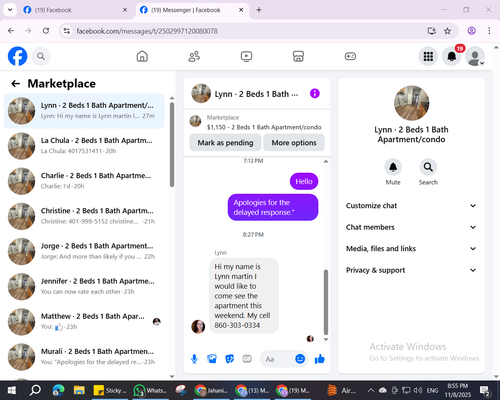Open the Video (Watch) icon
The image size is (500, 400).
point(246,56)
